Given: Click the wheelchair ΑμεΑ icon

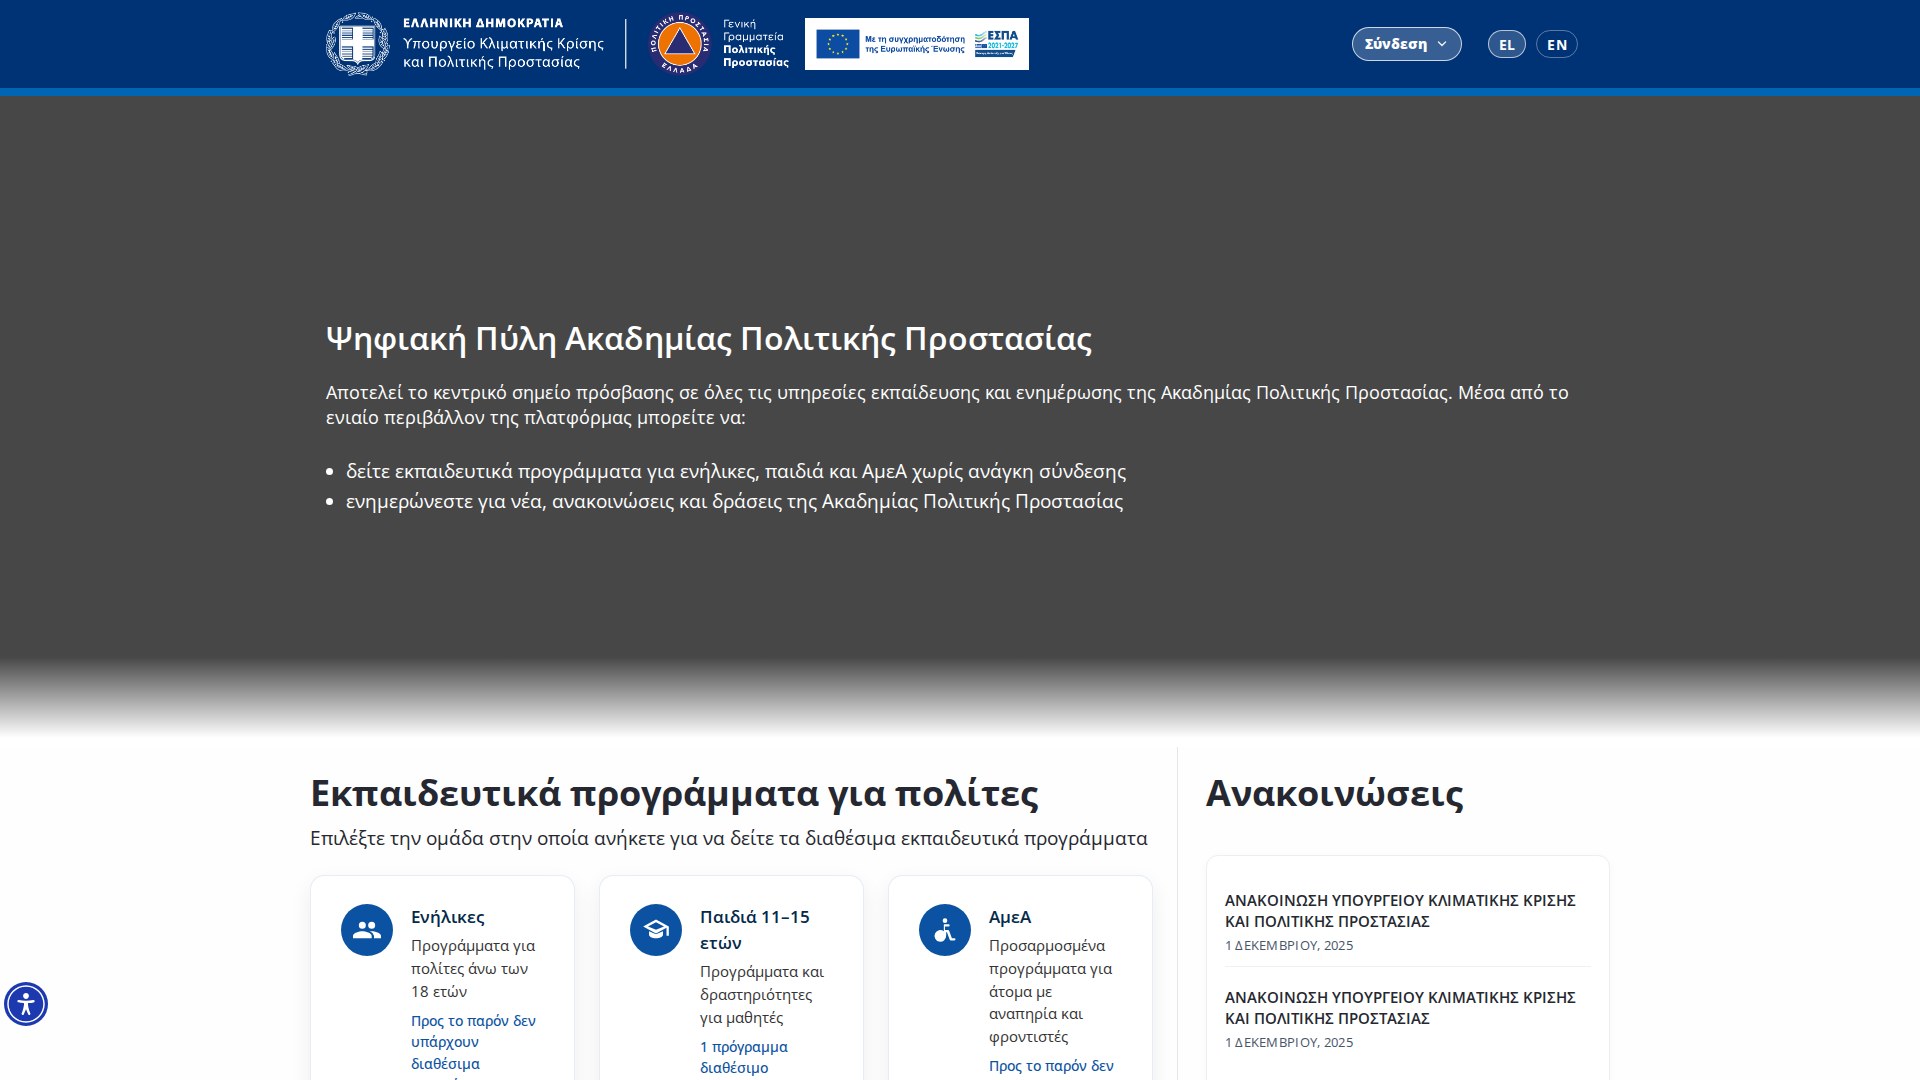Looking at the screenshot, I should 945,930.
